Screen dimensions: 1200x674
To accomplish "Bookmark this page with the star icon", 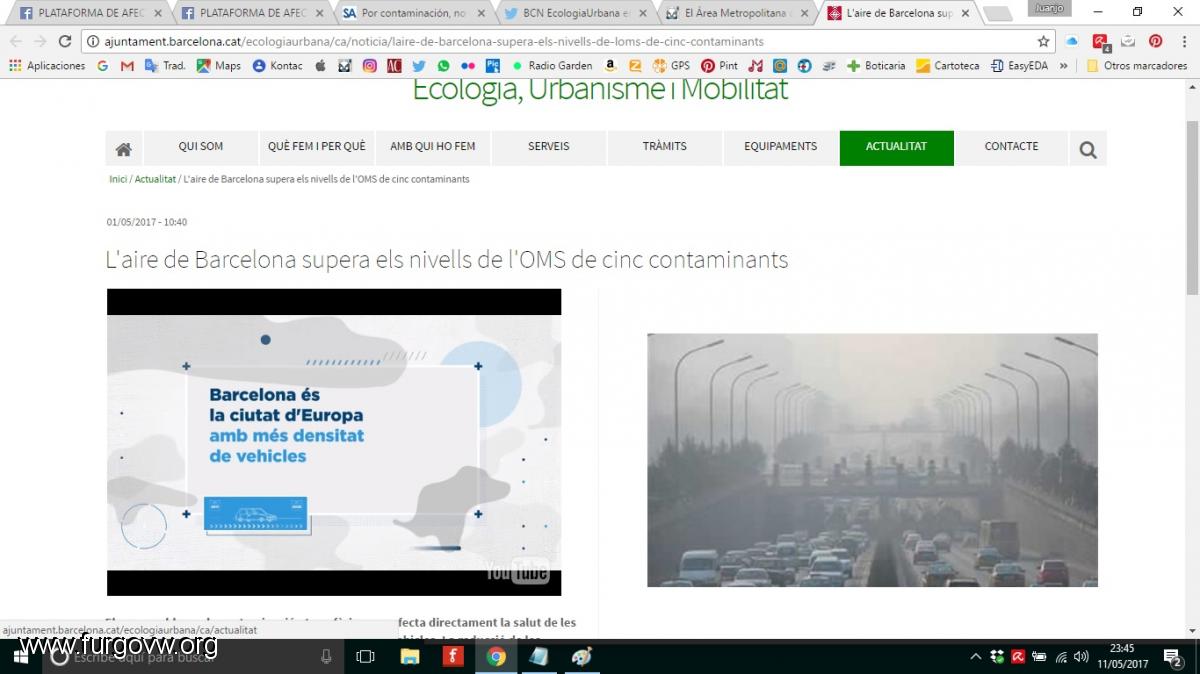I will (x=1043, y=41).
